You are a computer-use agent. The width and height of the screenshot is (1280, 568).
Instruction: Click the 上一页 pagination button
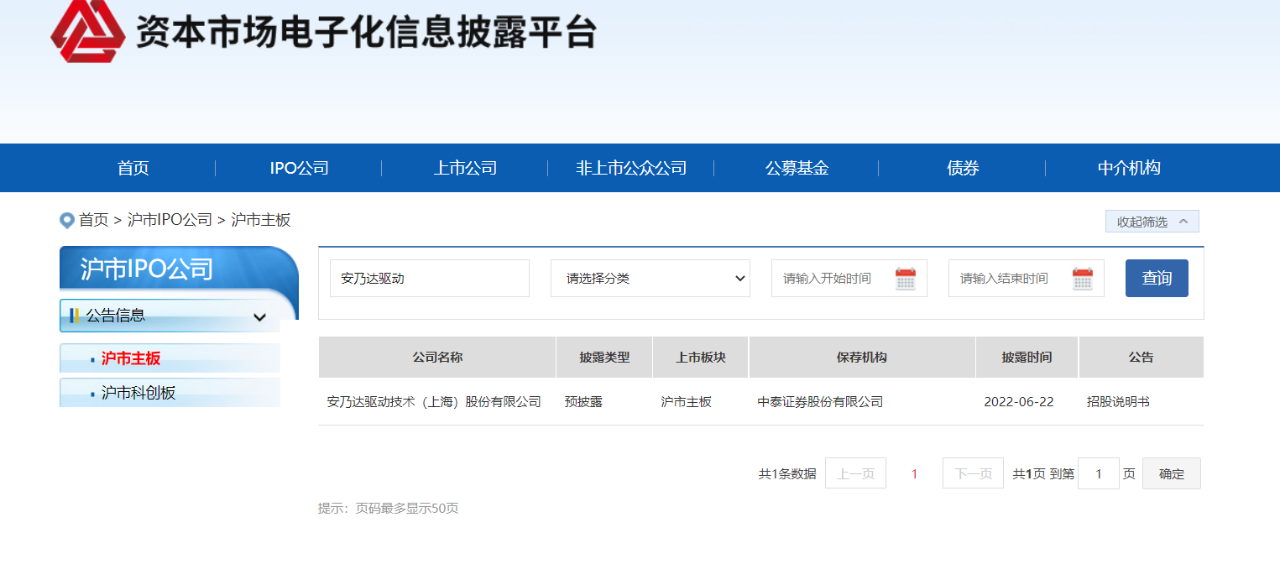point(855,474)
